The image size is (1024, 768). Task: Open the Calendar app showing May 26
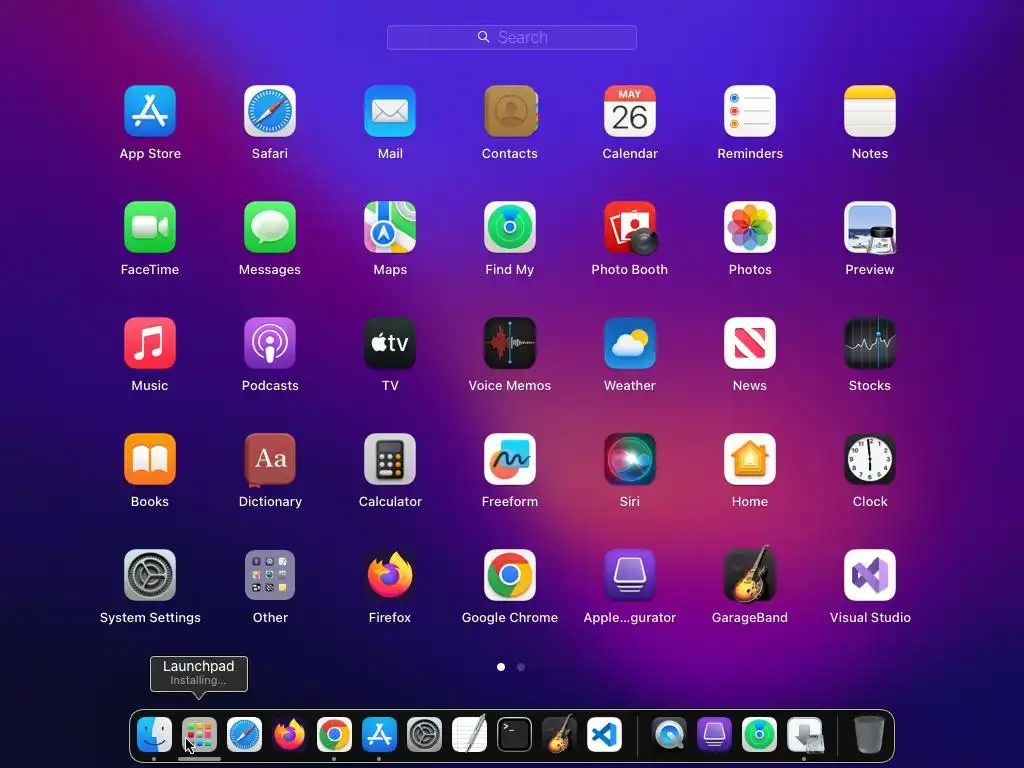coord(630,111)
